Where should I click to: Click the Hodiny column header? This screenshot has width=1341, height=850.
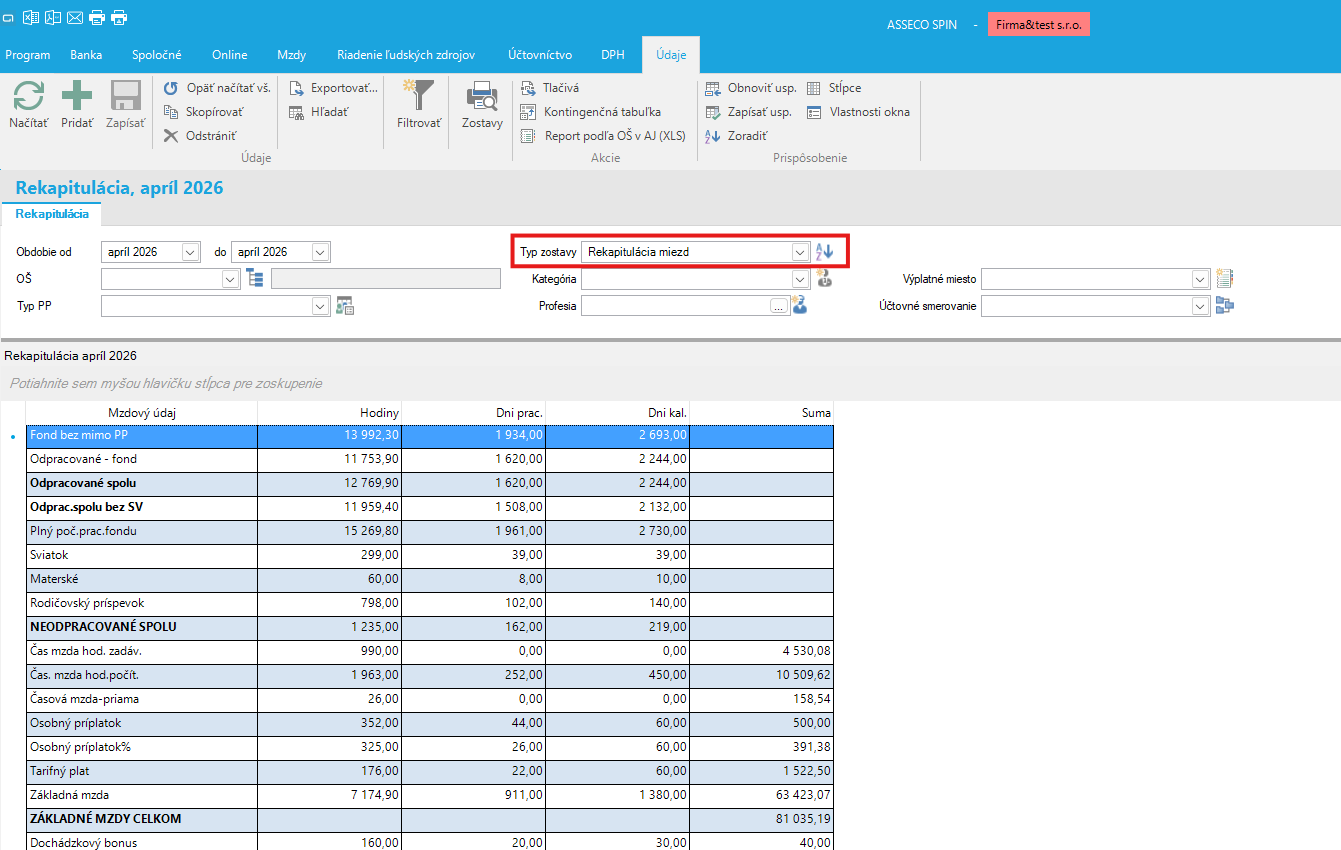coord(330,413)
